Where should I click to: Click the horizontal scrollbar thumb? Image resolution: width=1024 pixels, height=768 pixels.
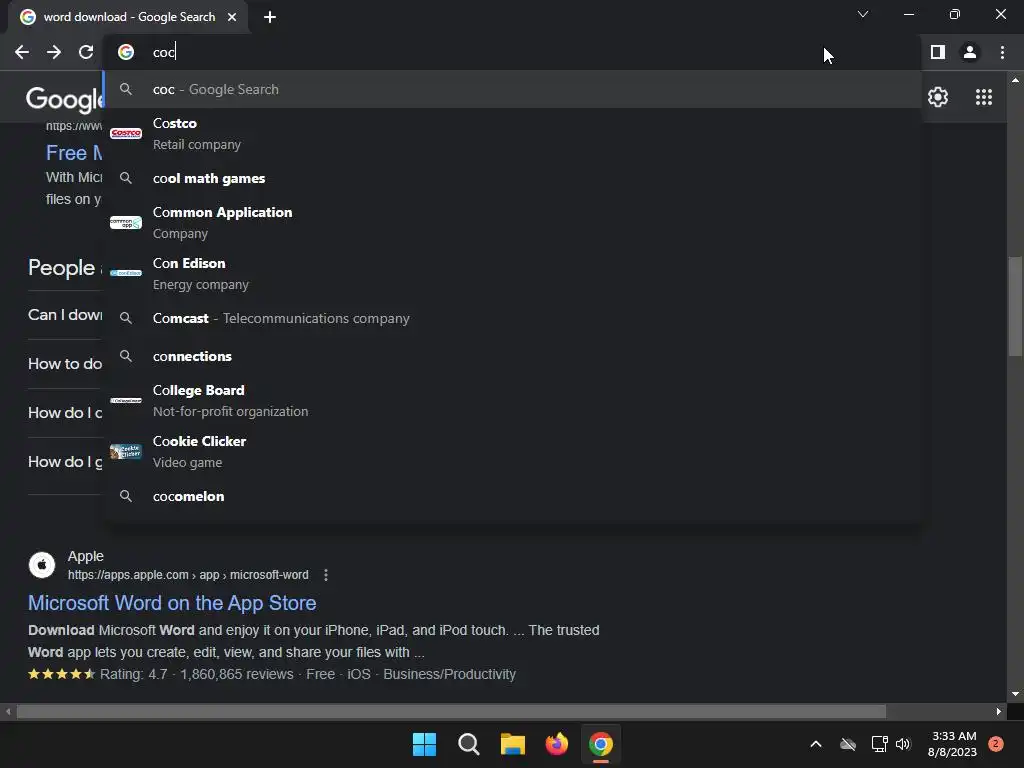[x=451, y=711]
